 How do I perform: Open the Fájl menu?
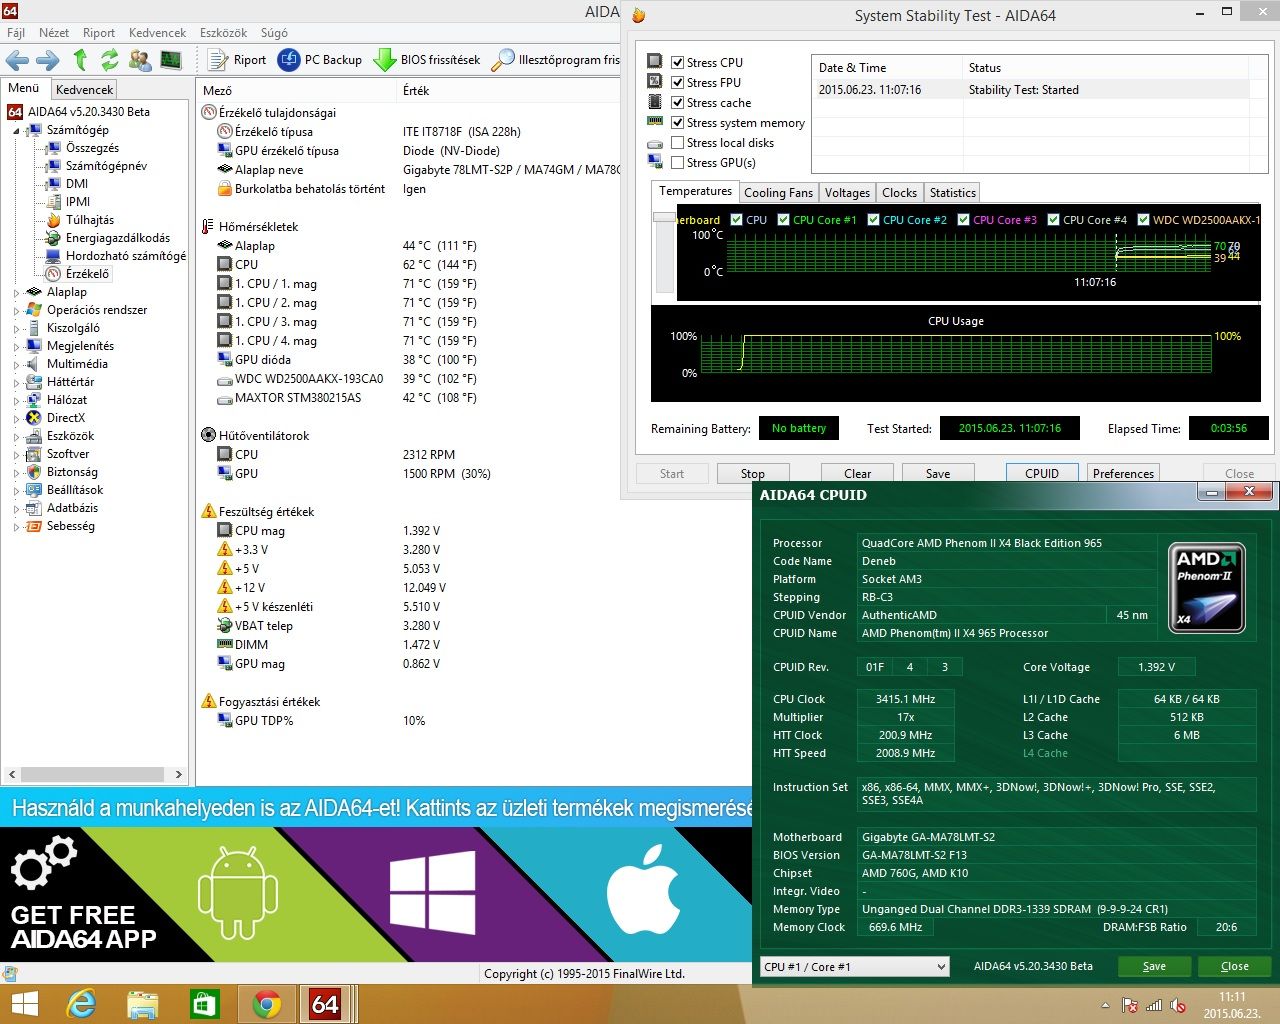coord(16,33)
